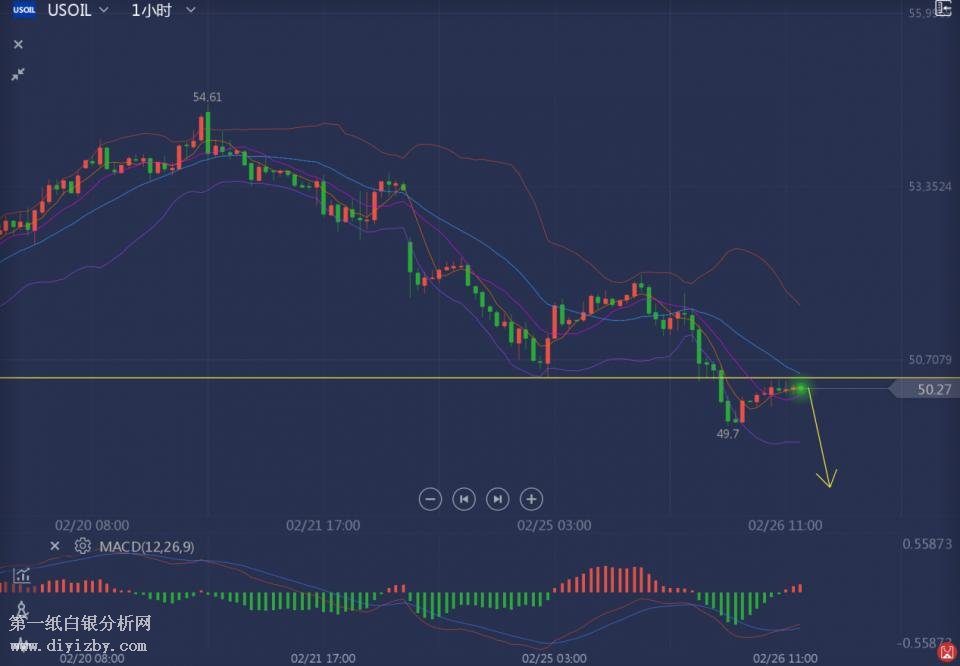The height and width of the screenshot is (666, 960).
Task: Click the MACD(12,26,9) indicator label
Action: (147, 547)
